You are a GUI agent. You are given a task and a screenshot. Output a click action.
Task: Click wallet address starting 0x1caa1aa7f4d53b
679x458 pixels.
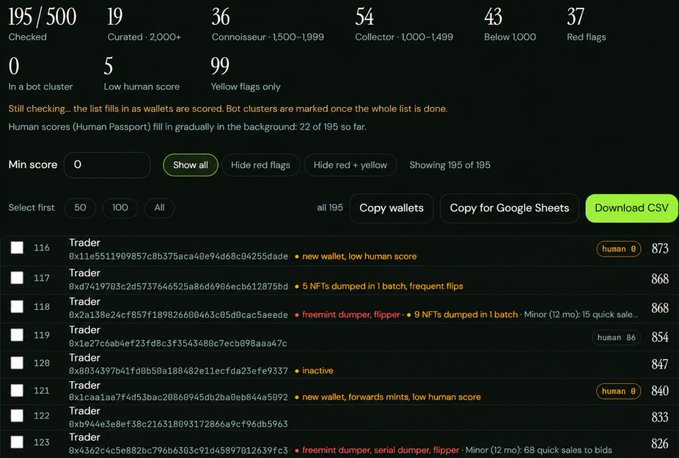pyautogui.click(x=178, y=397)
